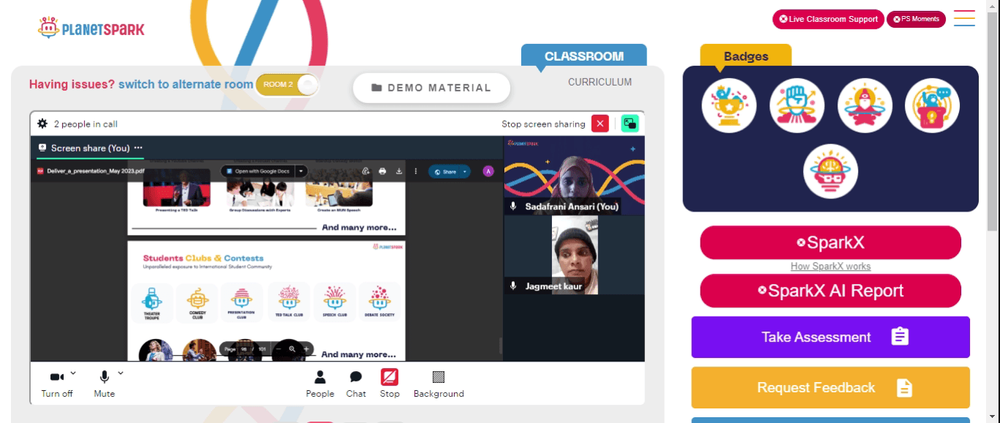Switch to the CLASSROOM tab
This screenshot has width=1000, height=423.
point(584,56)
